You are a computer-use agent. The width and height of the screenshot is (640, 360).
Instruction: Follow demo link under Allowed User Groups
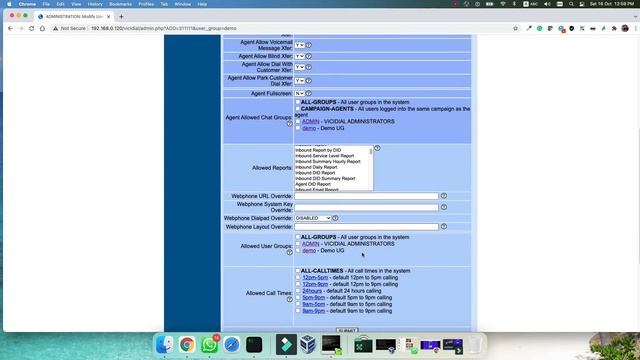click(x=309, y=250)
